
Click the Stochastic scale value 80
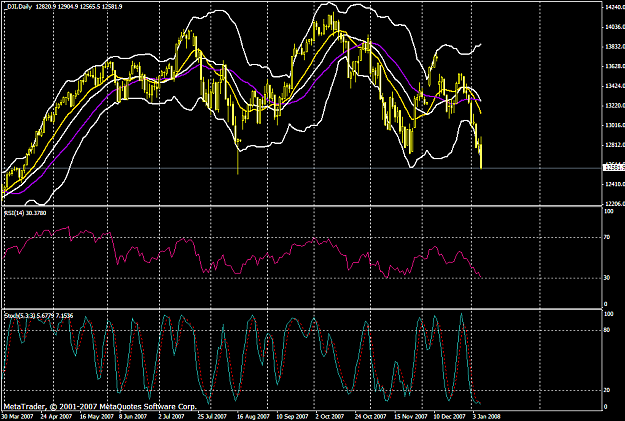click(x=607, y=330)
